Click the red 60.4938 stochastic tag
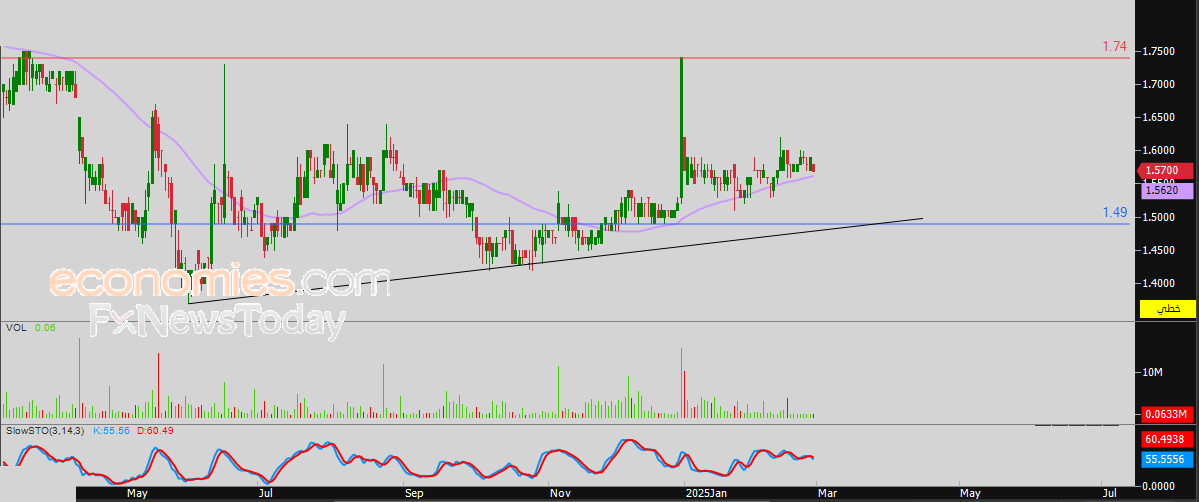This screenshot has width=1199, height=502. [x=1168, y=439]
